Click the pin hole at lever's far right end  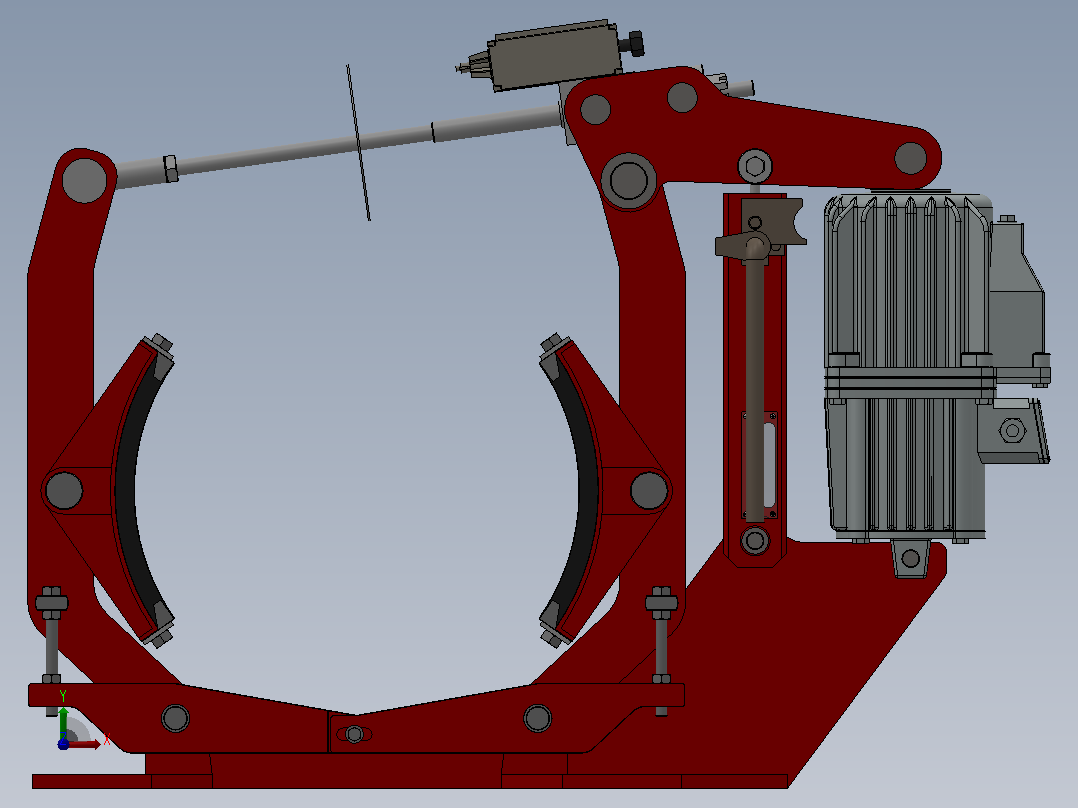[x=910, y=158]
